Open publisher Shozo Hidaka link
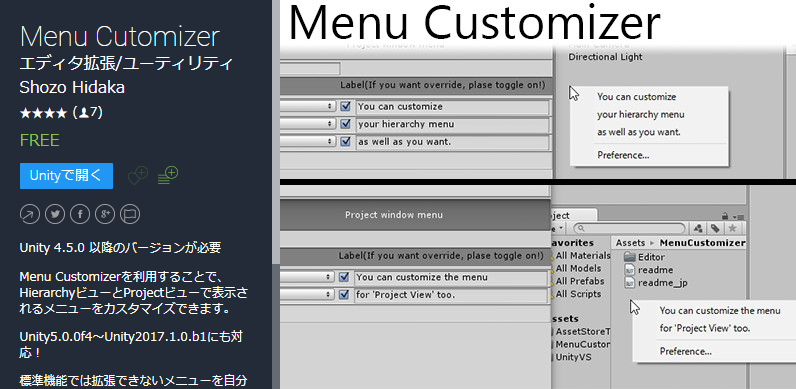The width and height of the screenshot is (796, 389). point(72,87)
